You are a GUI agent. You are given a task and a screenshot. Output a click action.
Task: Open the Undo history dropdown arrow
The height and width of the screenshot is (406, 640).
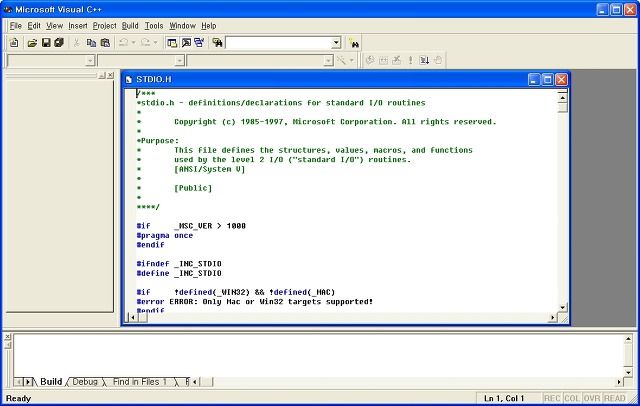pyautogui.click(x=133, y=42)
